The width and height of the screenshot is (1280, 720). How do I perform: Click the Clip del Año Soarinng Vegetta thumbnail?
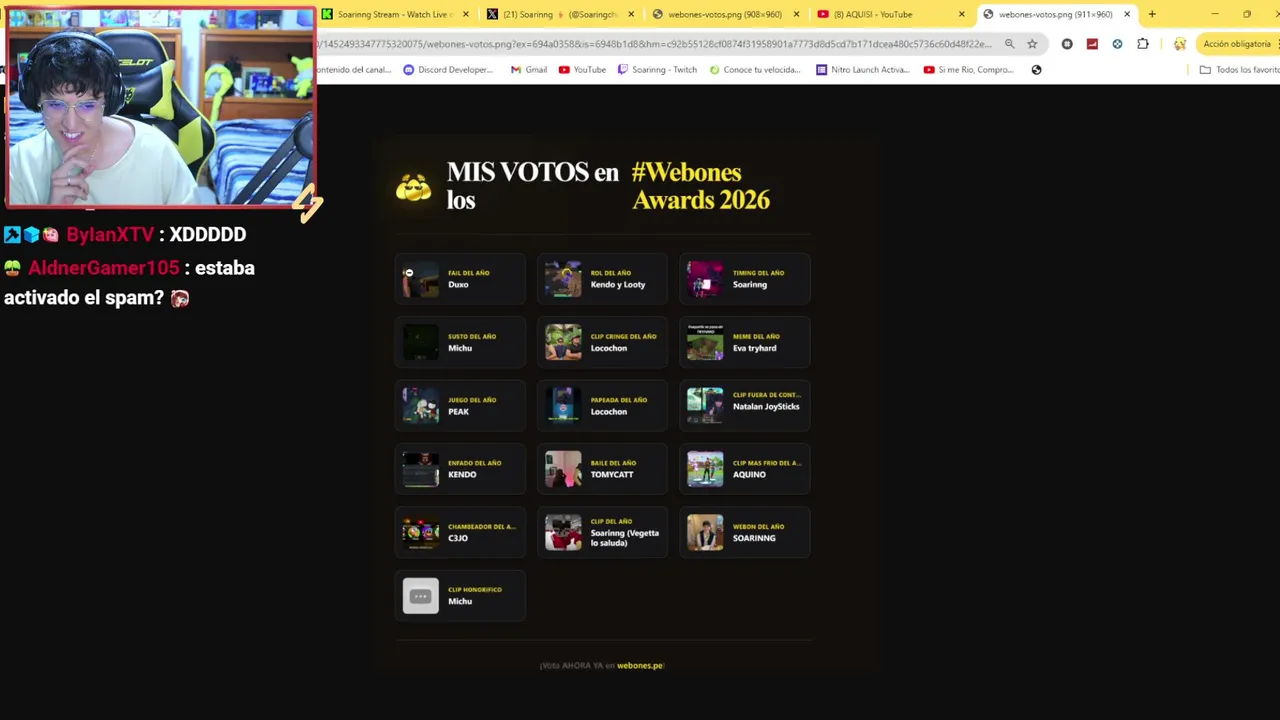point(563,532)
